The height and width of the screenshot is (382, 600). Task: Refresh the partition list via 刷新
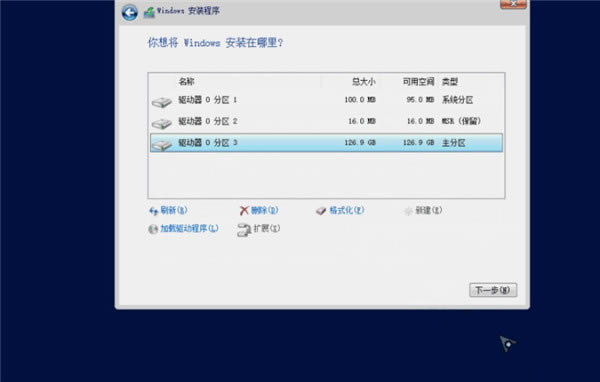pos(174,210)
